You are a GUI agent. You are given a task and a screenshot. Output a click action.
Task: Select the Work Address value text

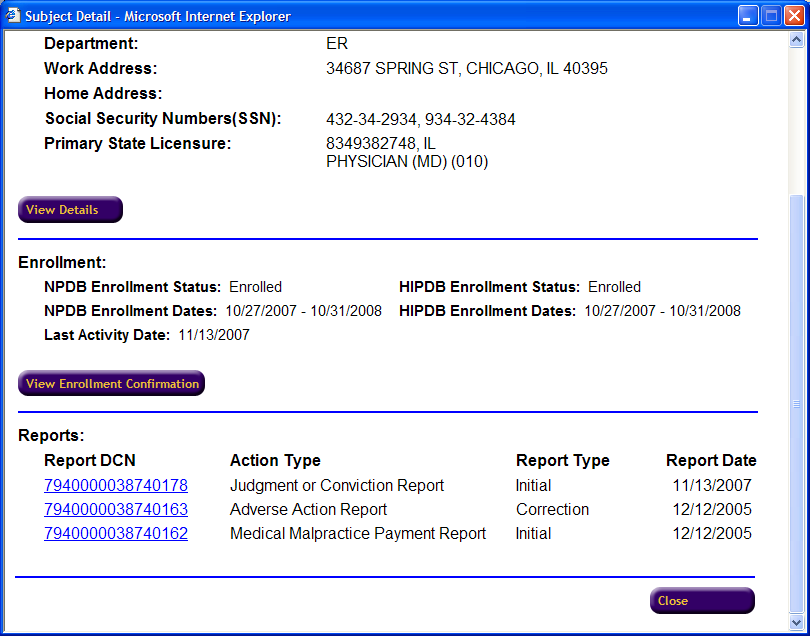point(467,68)
